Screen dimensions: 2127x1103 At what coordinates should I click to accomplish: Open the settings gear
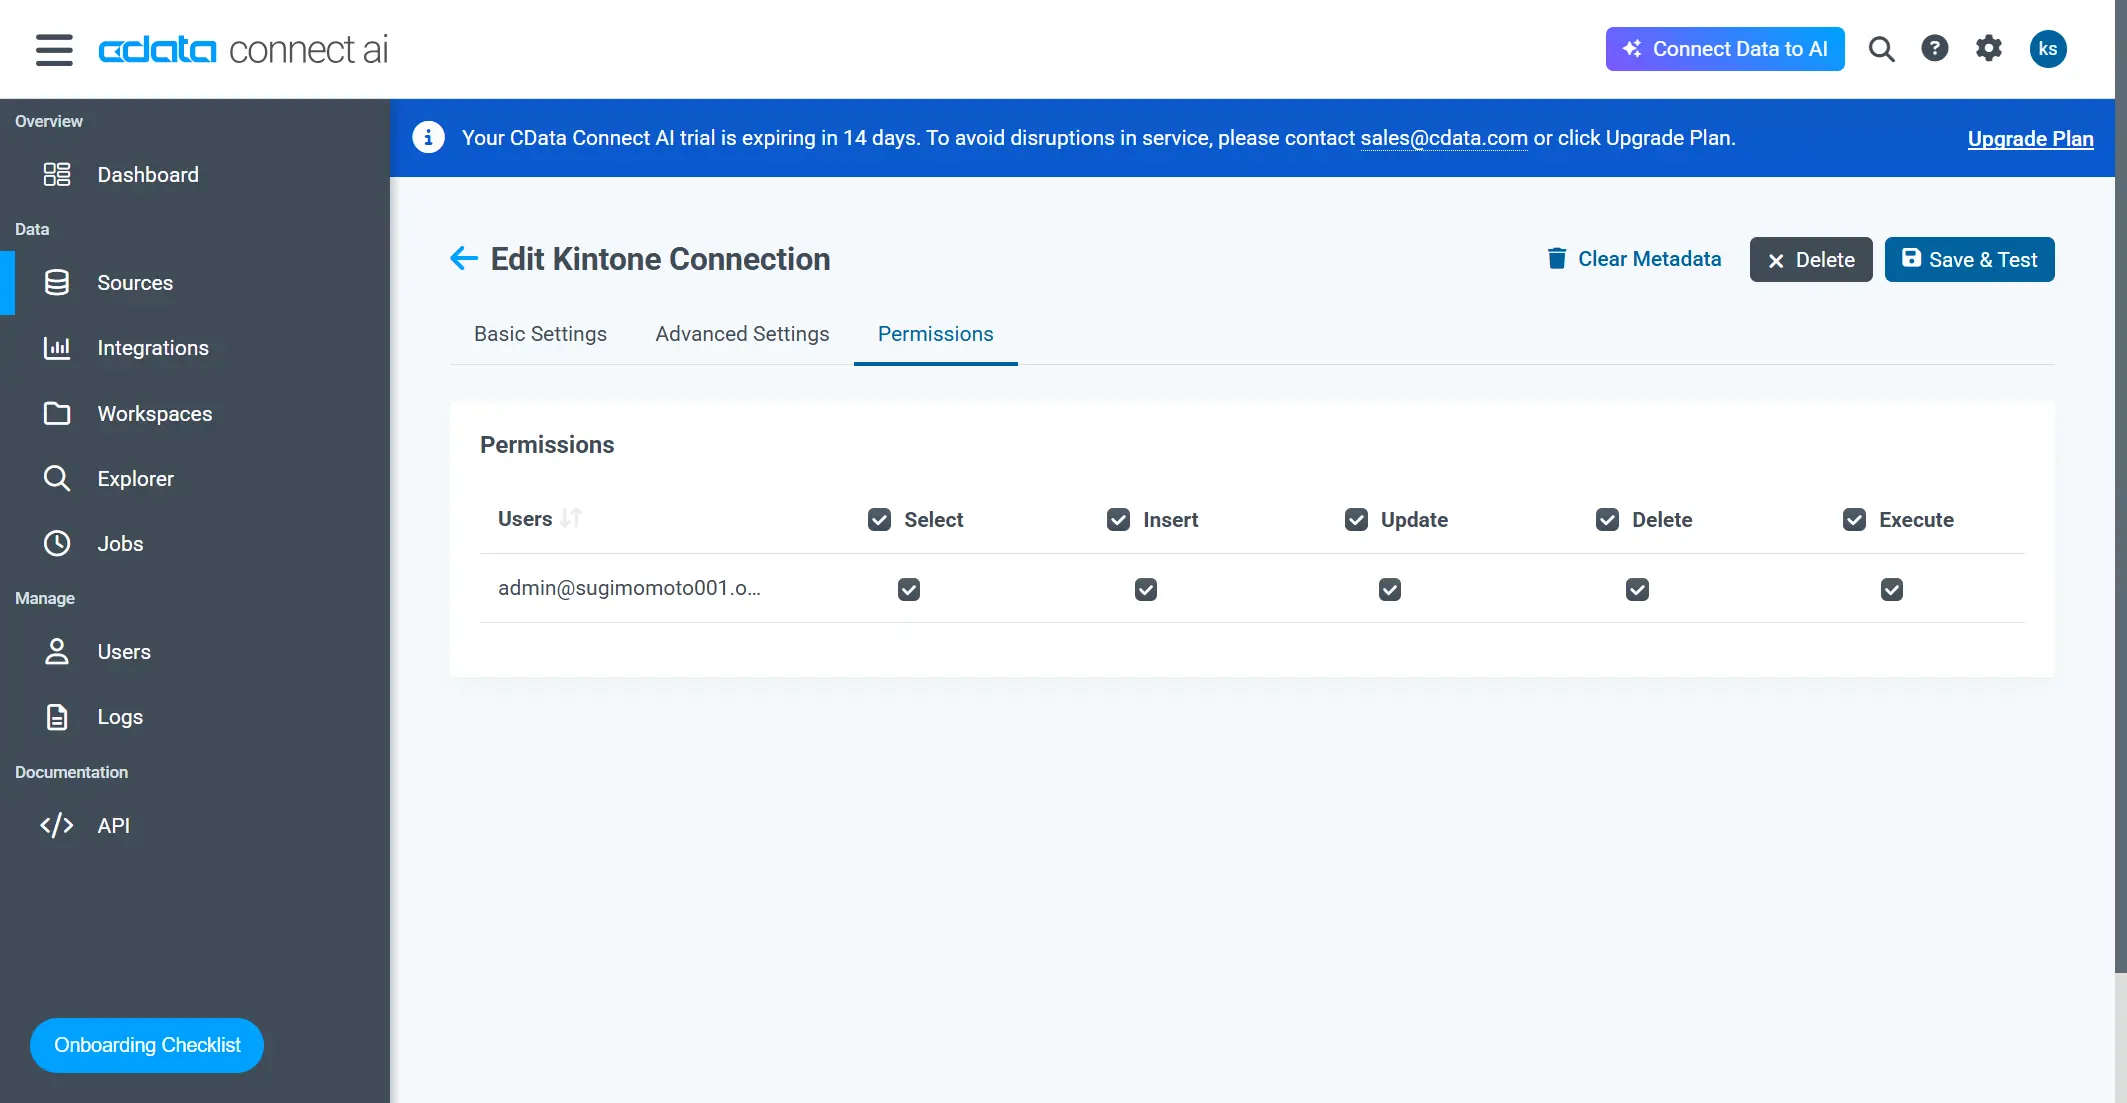point(1988,48)
